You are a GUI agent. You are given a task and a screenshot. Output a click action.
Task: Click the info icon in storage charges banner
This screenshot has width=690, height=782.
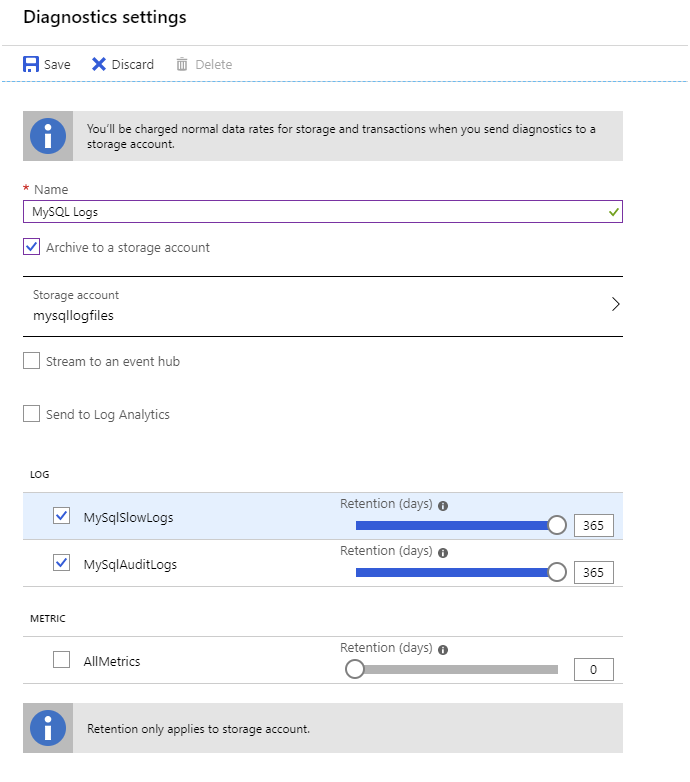click(x=48, y=136)
